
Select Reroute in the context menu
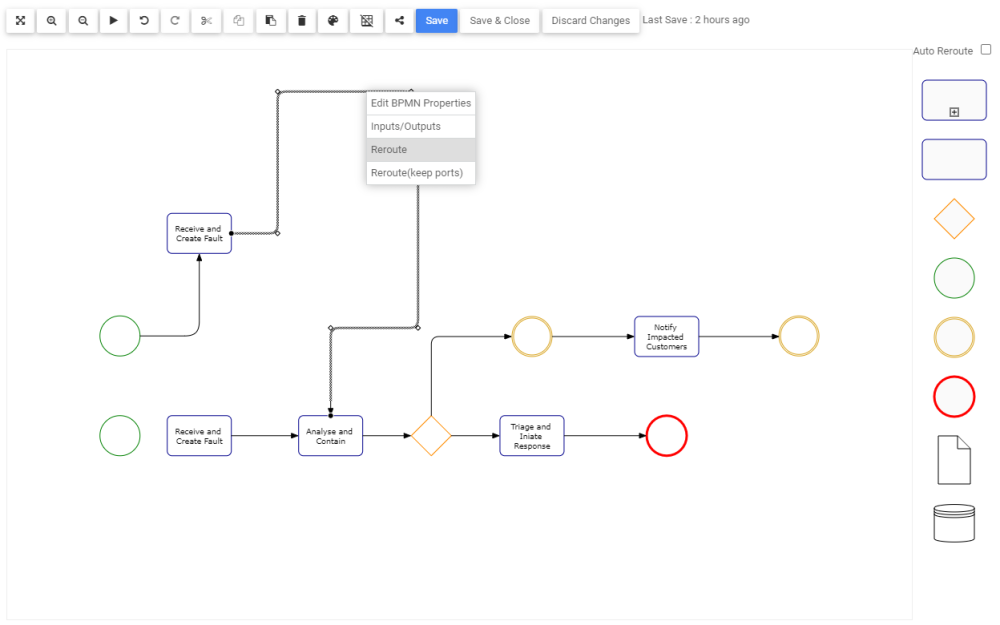tap(421, 150)
